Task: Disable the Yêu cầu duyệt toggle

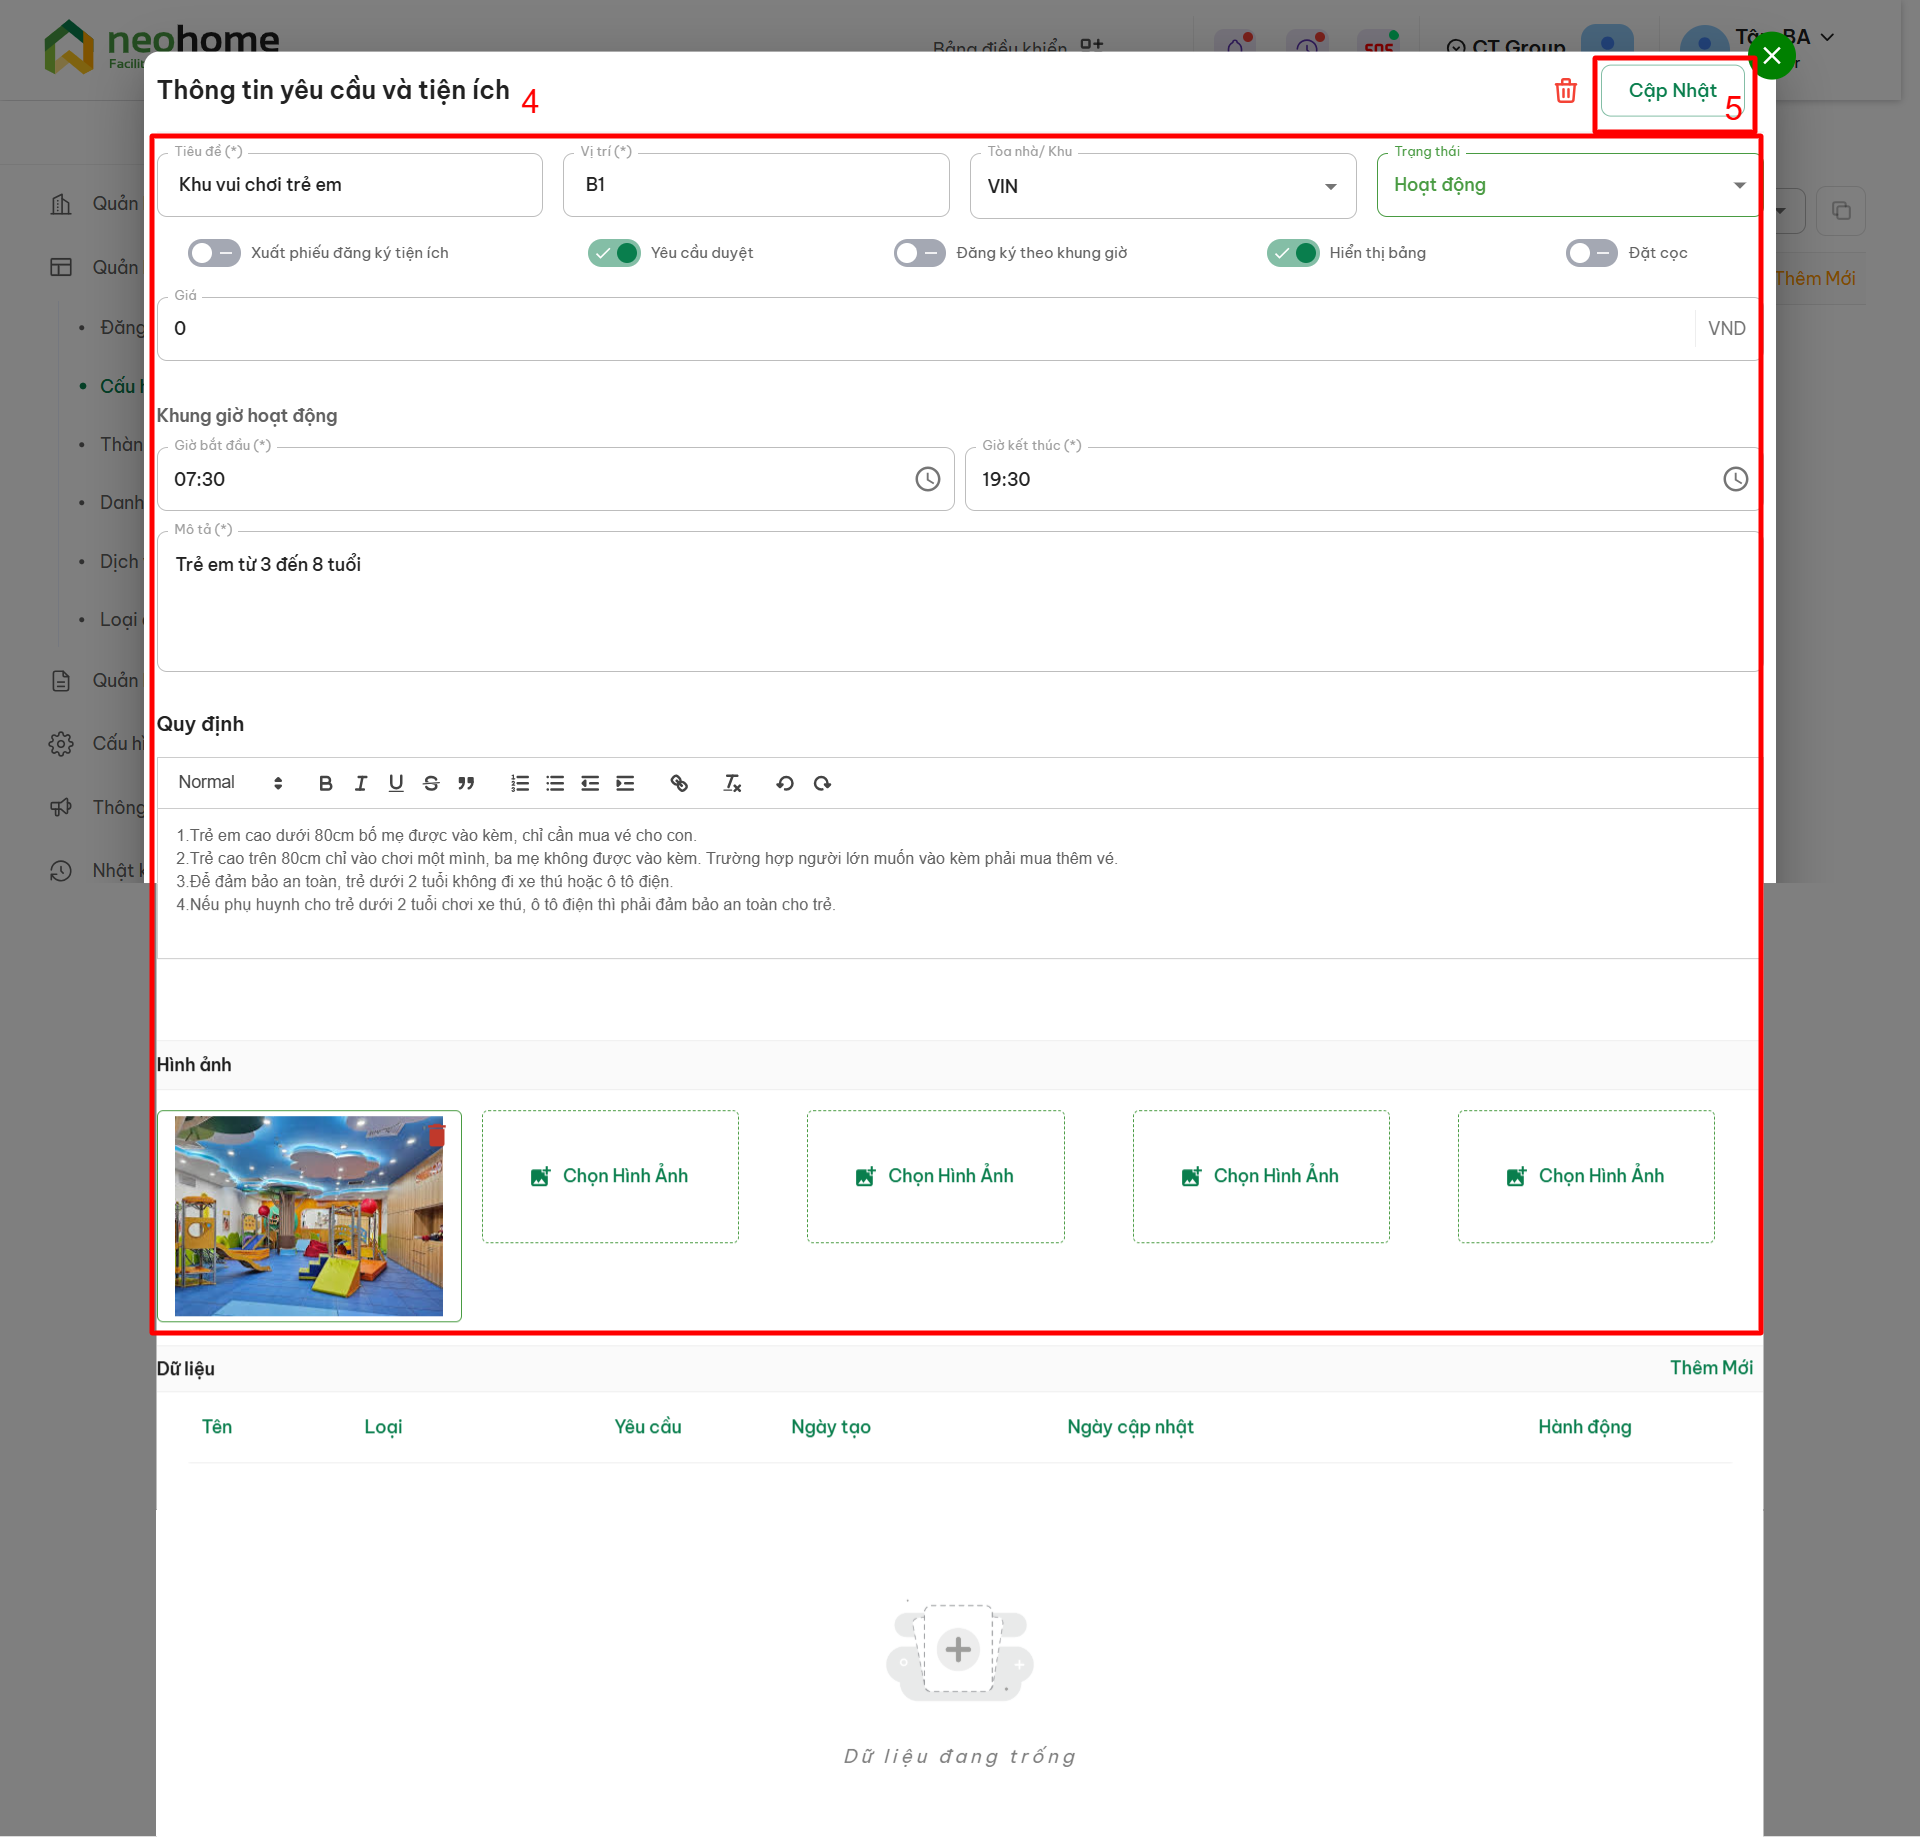Action: [614, 253]
